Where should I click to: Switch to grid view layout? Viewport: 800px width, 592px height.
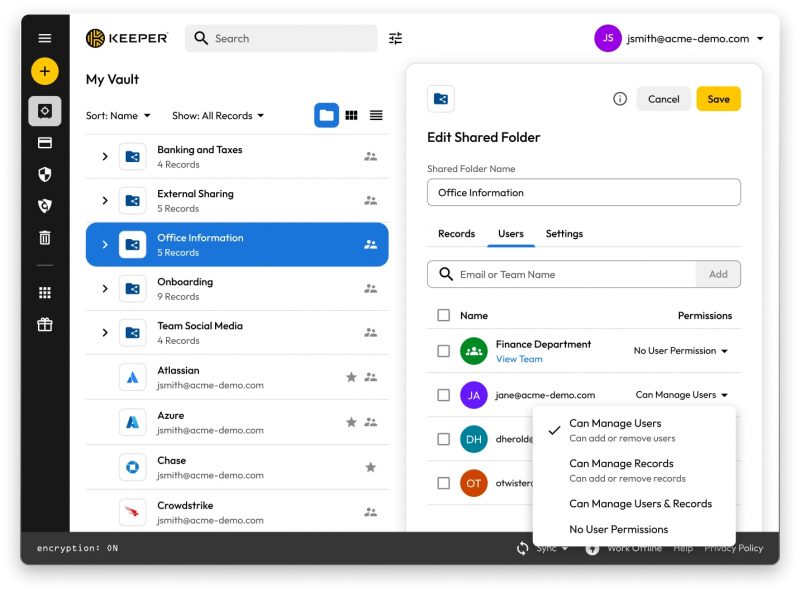pyautogui.click(x=351, y=115)
